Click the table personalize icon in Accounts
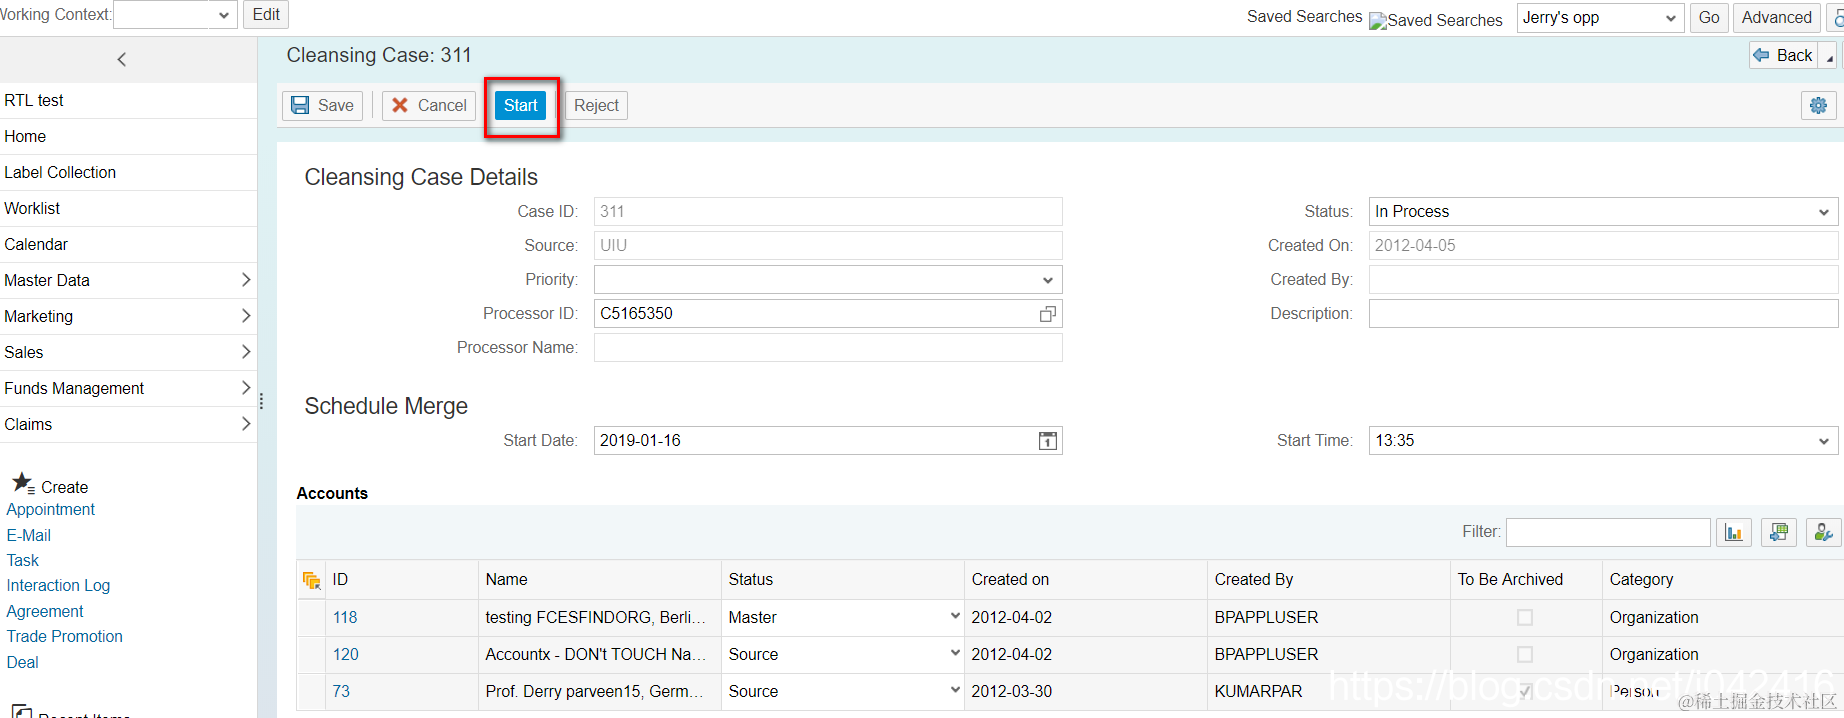Image resolution: width=1844 pixels, height=718 pixels. click(1823, 532)
